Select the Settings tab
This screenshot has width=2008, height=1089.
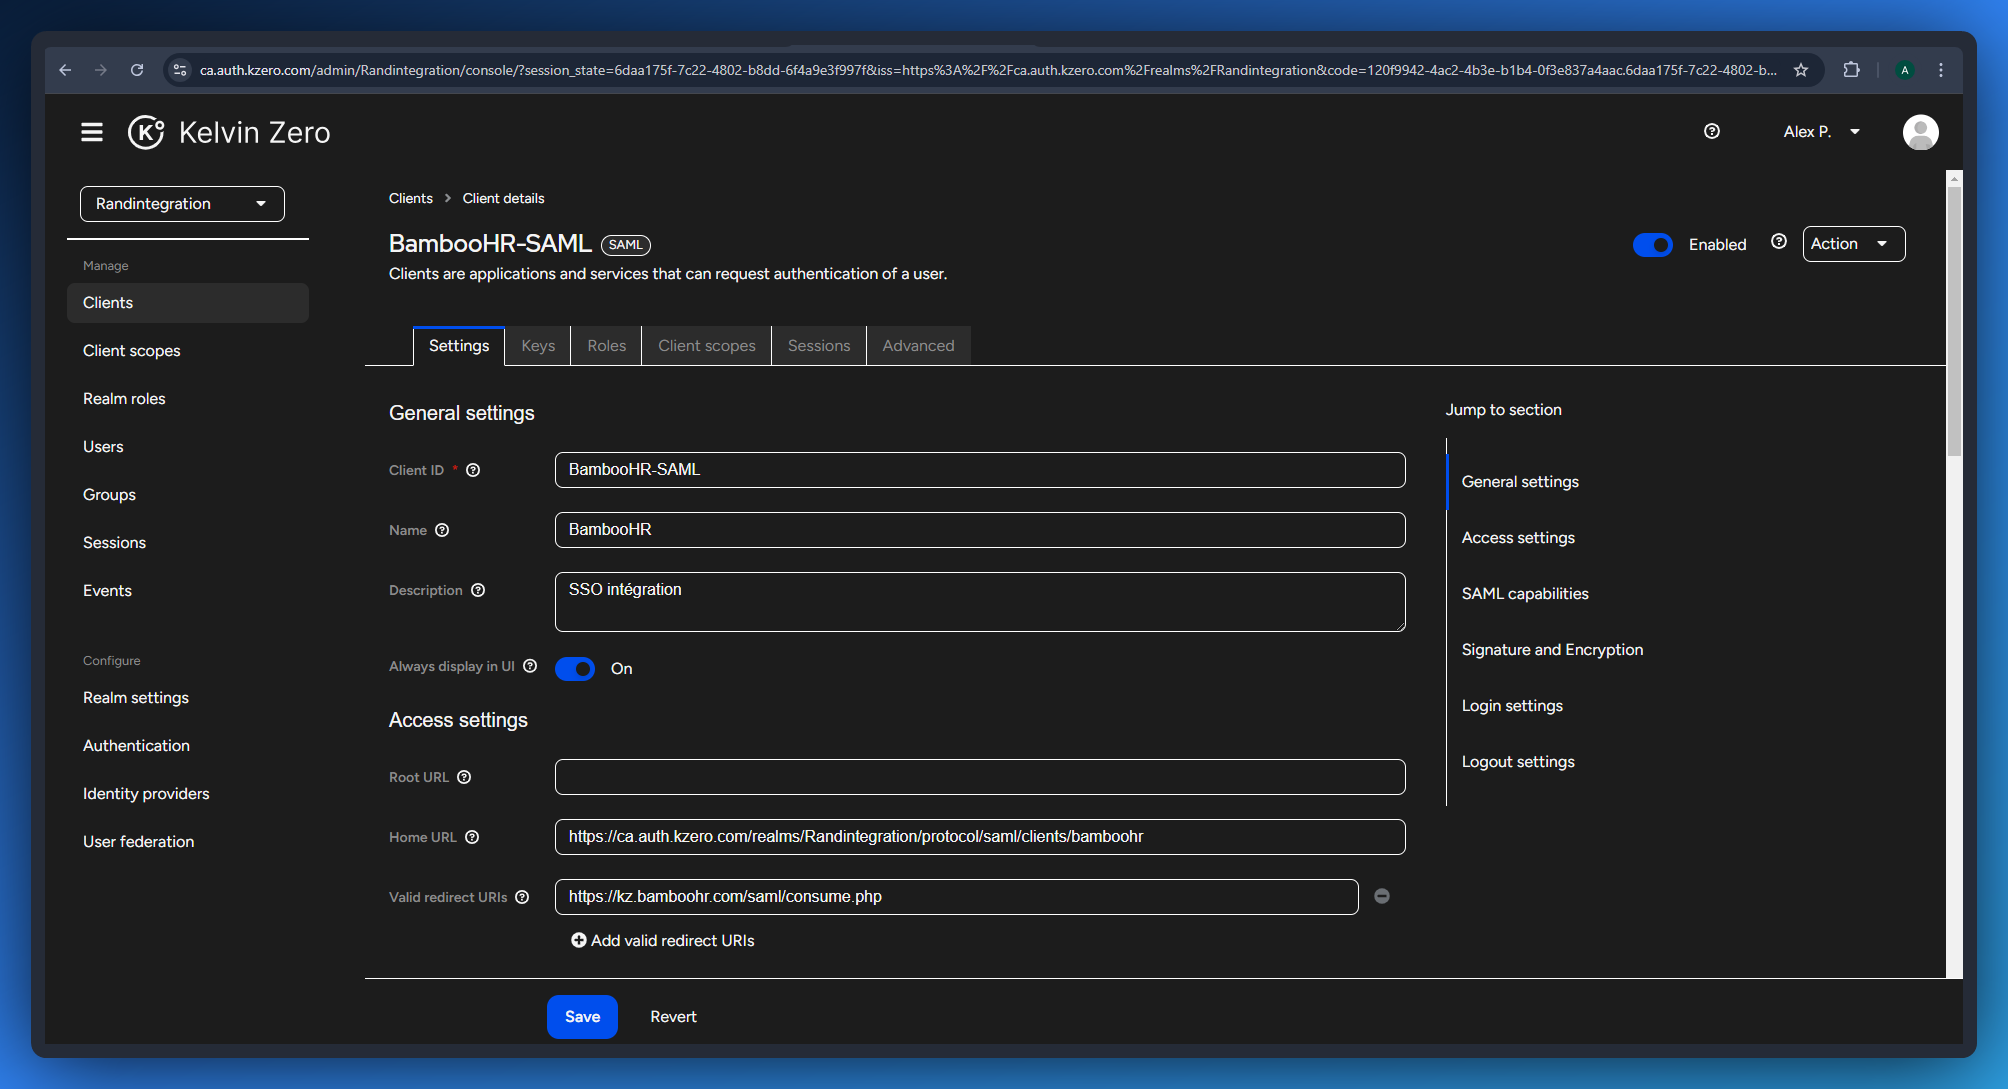[x=459, y=346]
